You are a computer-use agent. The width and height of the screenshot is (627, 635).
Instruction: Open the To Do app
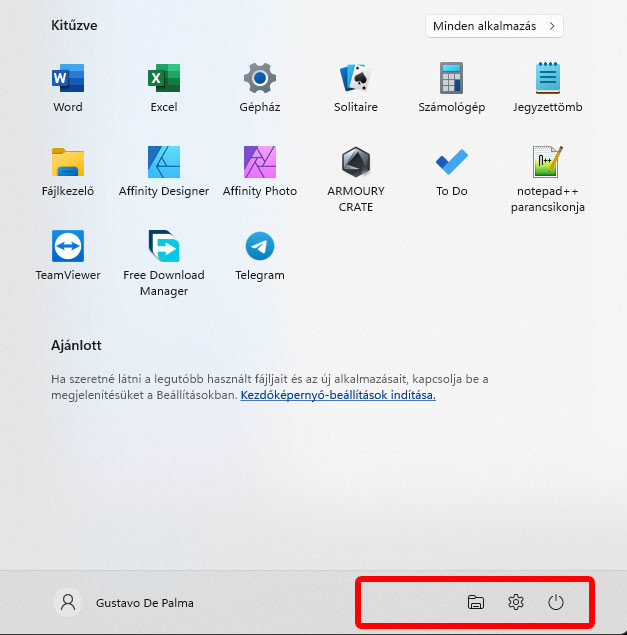tap(452, 163)
